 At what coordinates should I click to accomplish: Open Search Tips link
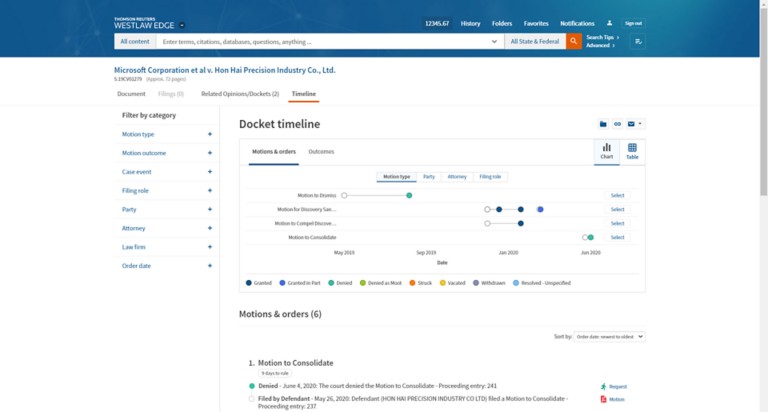pos(602,37)
